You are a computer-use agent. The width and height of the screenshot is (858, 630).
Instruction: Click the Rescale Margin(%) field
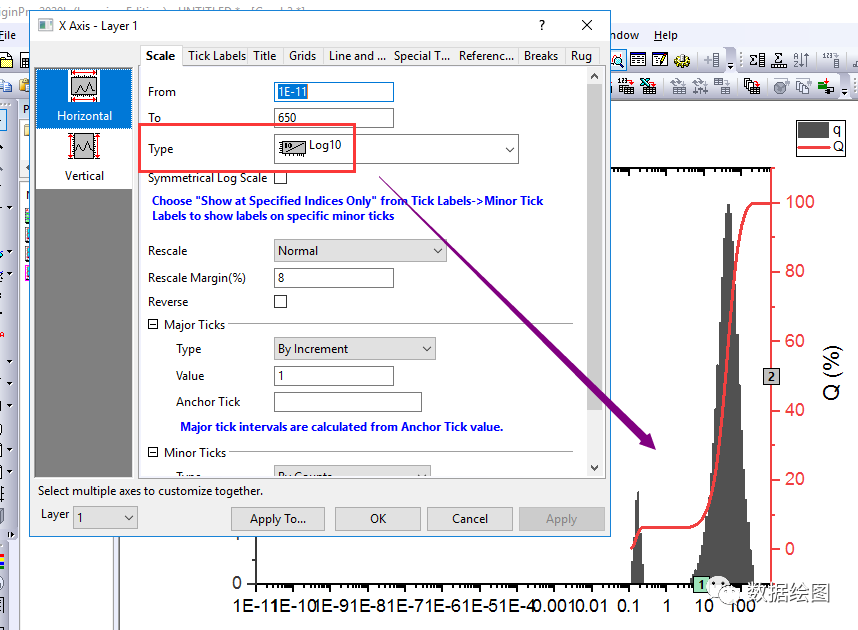333,278
